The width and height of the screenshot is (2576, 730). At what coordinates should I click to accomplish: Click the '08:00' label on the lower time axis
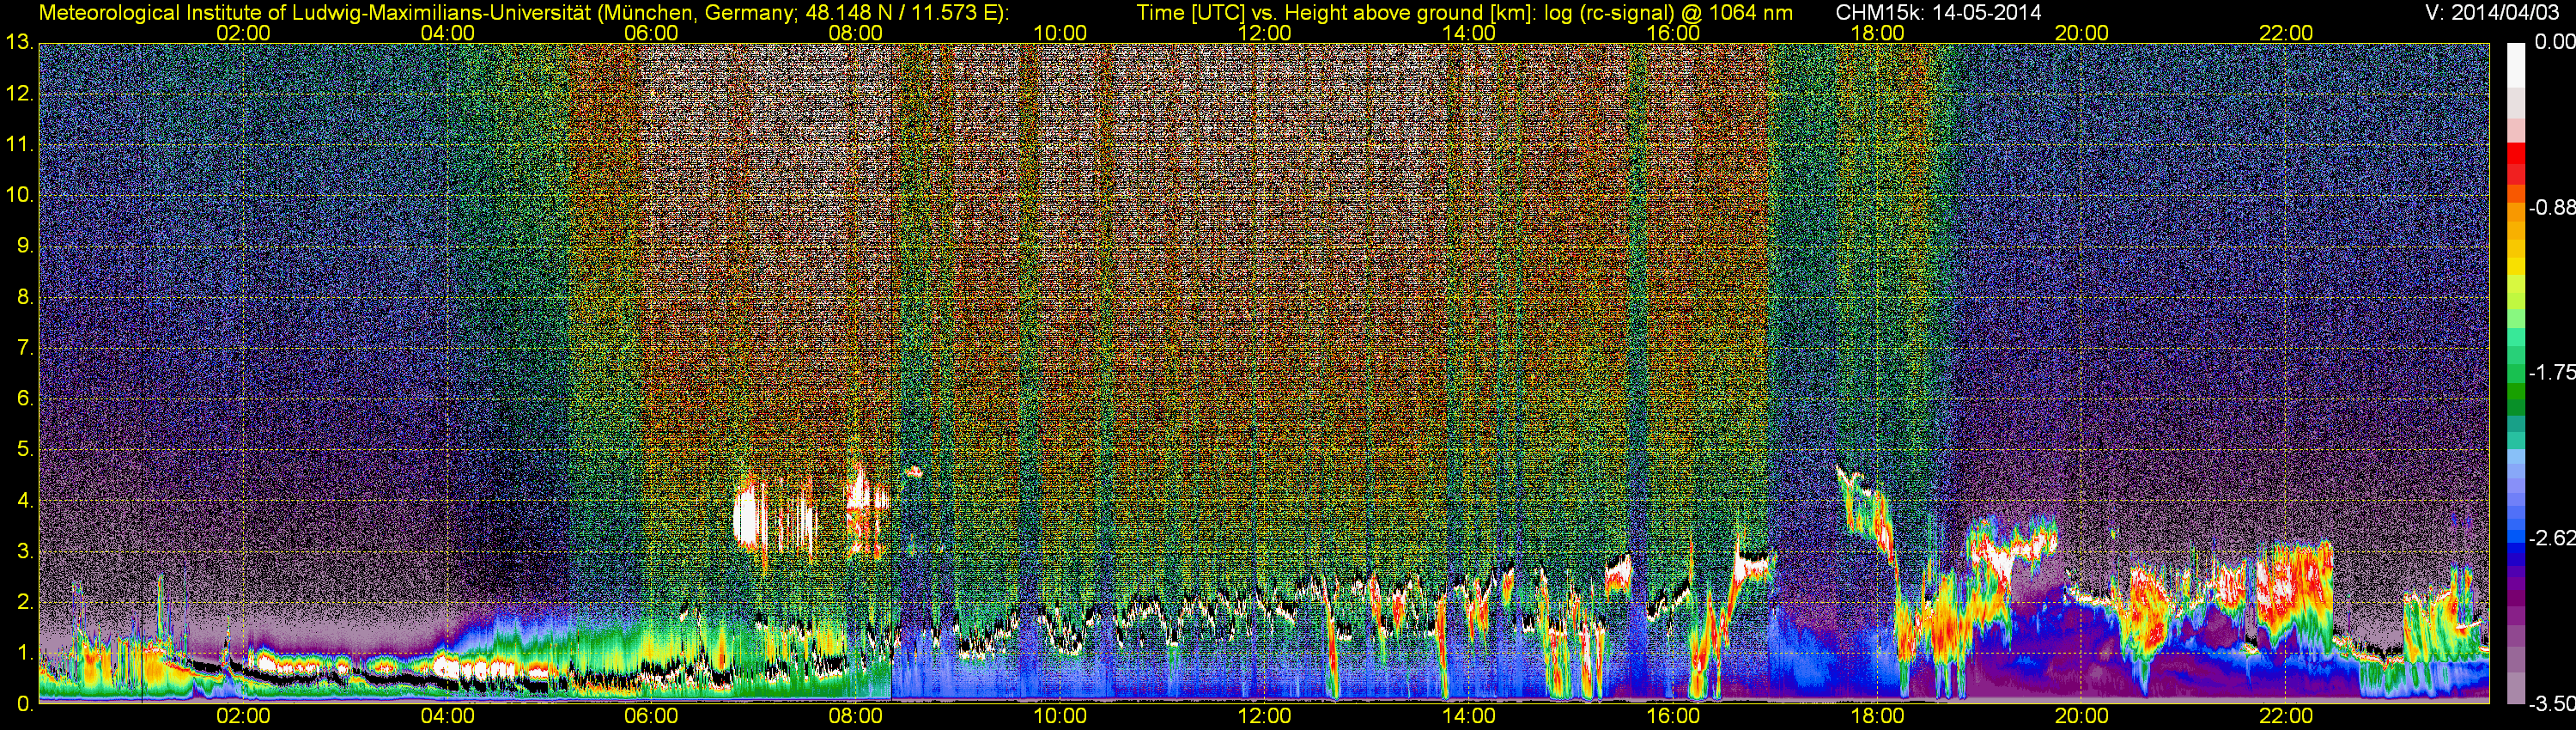(x=856, y=716)
